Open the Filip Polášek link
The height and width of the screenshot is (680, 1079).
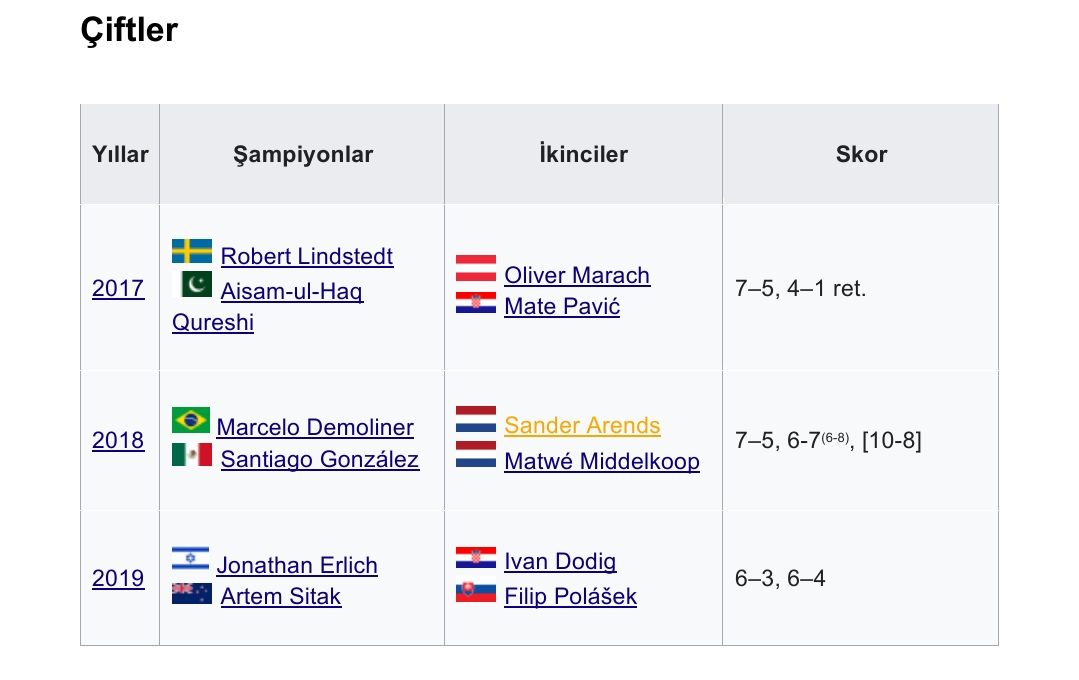pos(570,596)
